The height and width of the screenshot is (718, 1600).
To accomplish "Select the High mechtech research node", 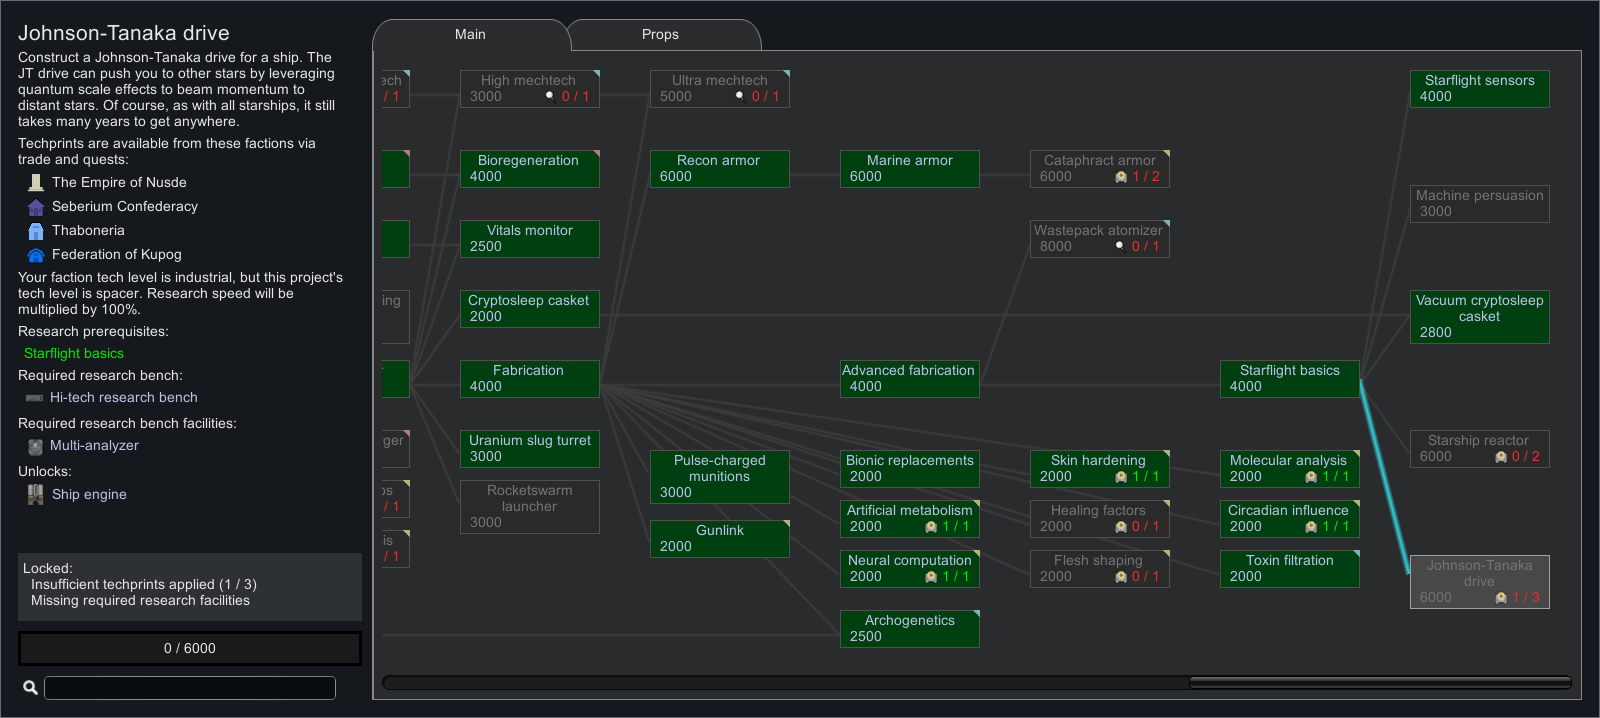I will 530,89.
